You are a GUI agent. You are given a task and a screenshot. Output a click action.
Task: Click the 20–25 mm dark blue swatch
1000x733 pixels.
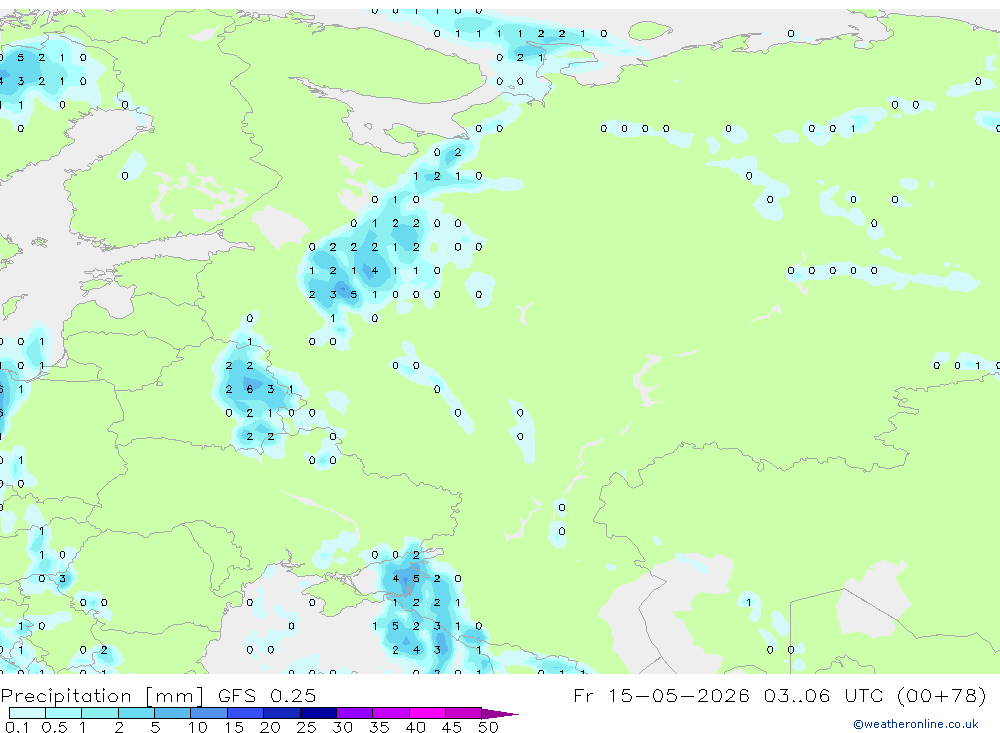click(x=282, y=713)
